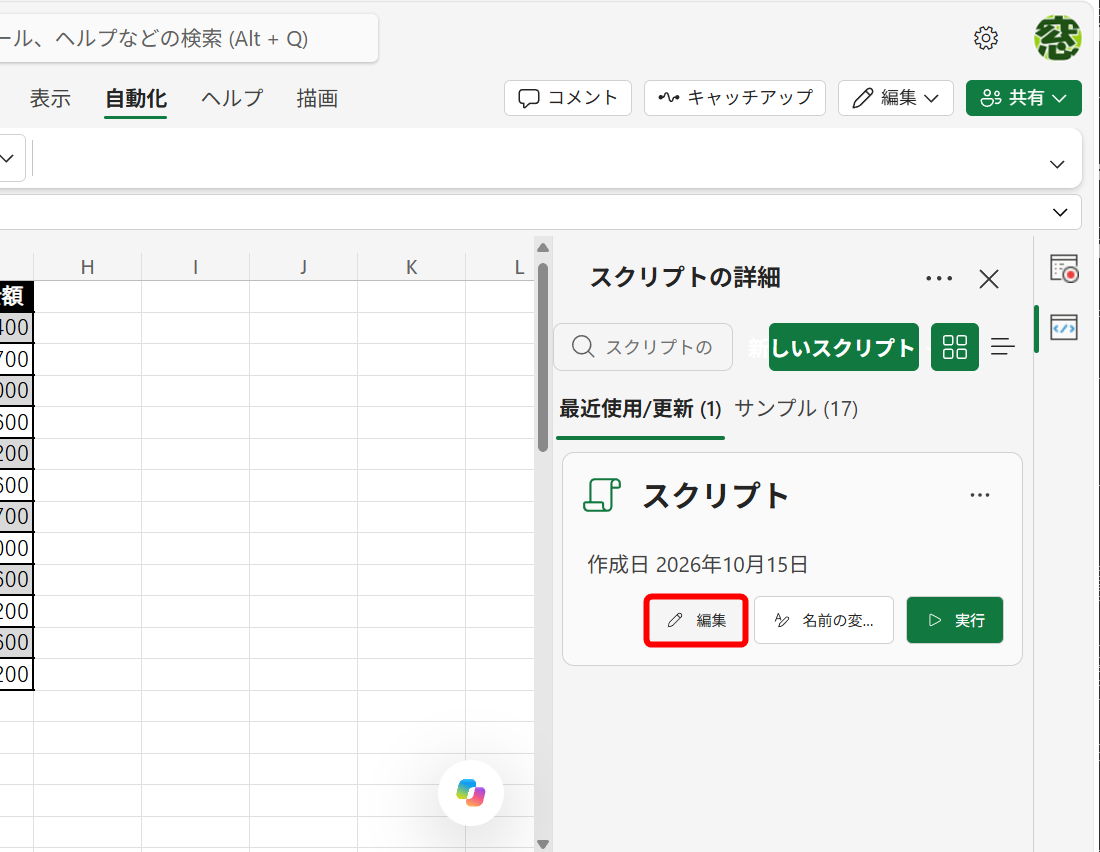The image size is (1100, 852).
Task: Open the 共有 share dropdown
Action: [1024, 98]
